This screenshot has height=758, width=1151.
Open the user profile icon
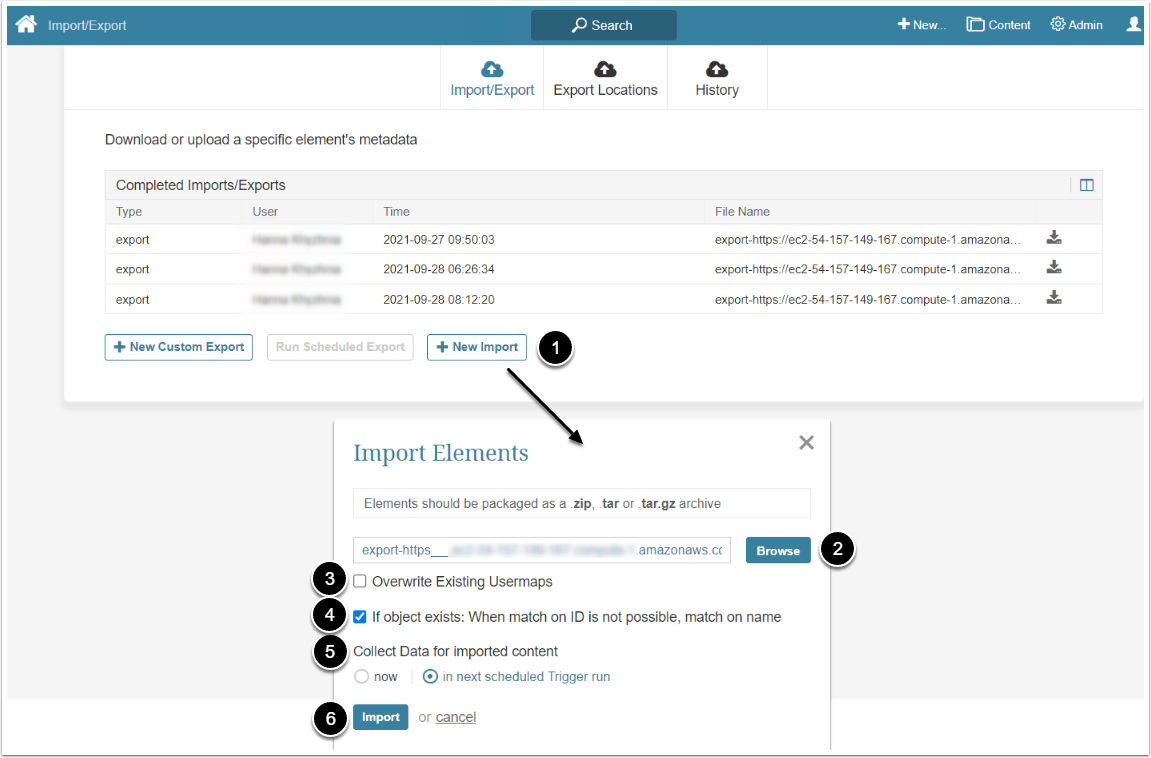point(1133,25)
